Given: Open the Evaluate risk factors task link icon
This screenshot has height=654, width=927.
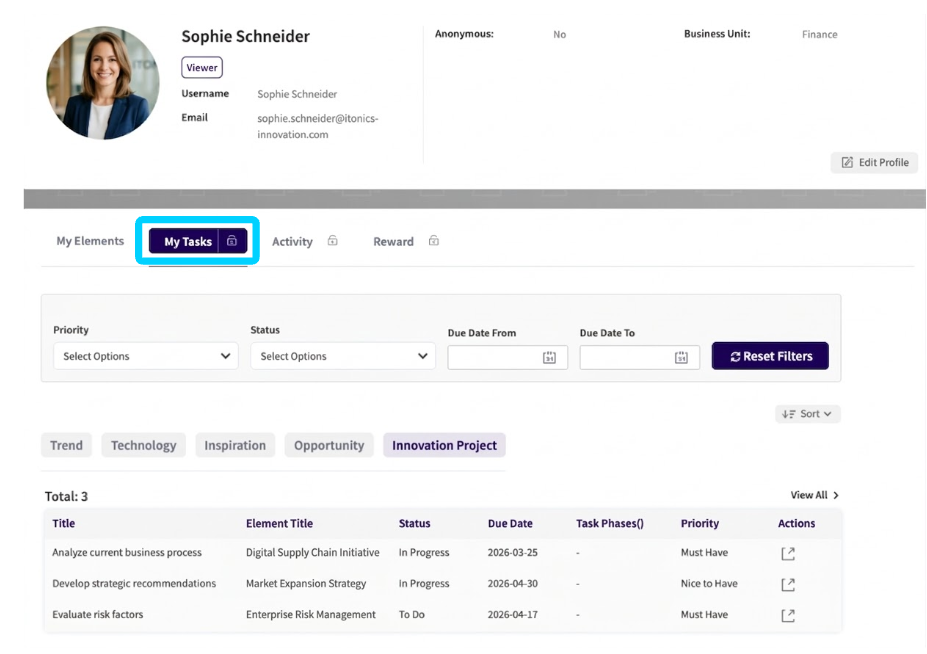Looking at the screenshot, I should 788,615.
